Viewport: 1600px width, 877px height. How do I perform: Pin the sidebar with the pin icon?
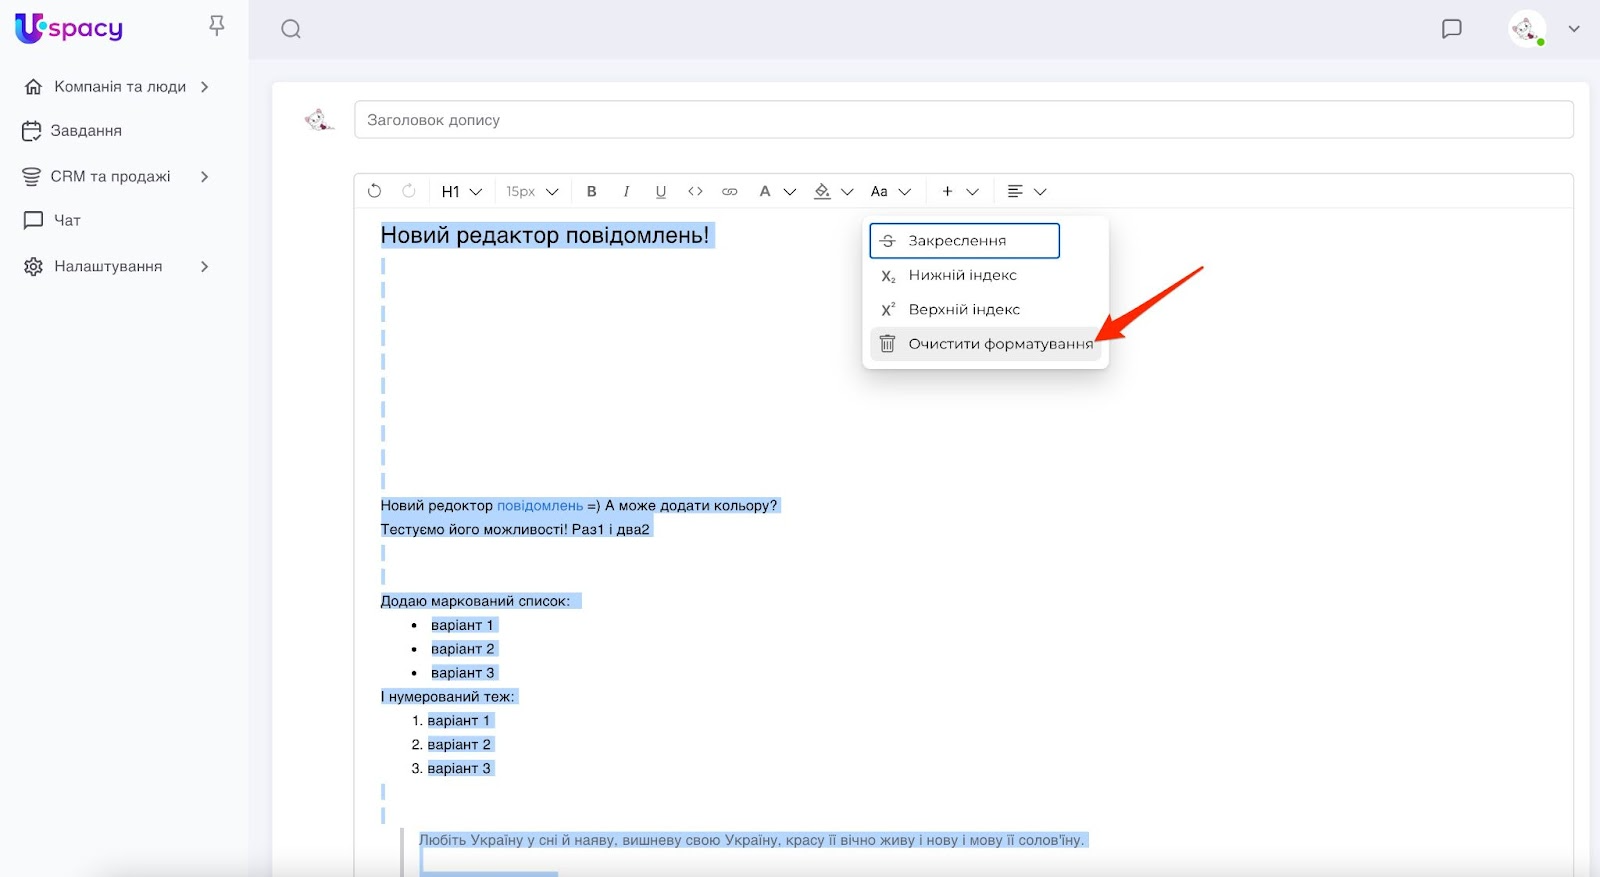coord(217,26)
